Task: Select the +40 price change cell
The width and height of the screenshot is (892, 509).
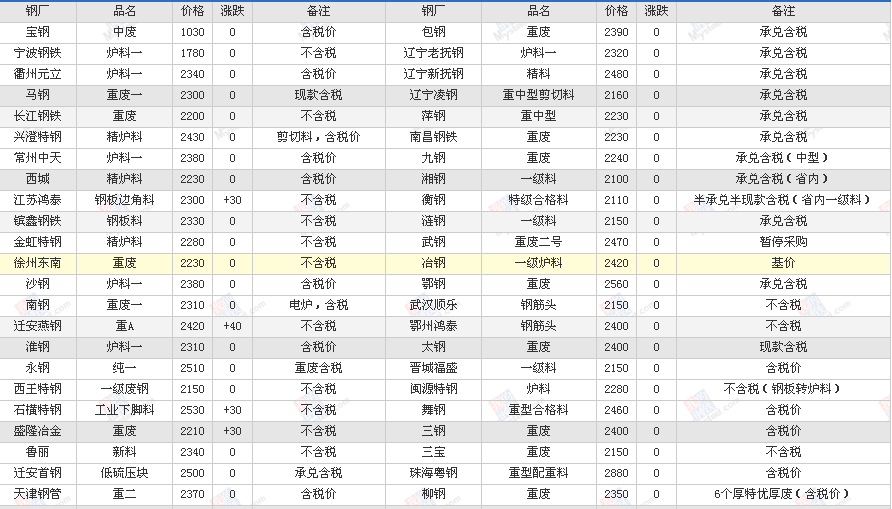Action: (232, 326)
